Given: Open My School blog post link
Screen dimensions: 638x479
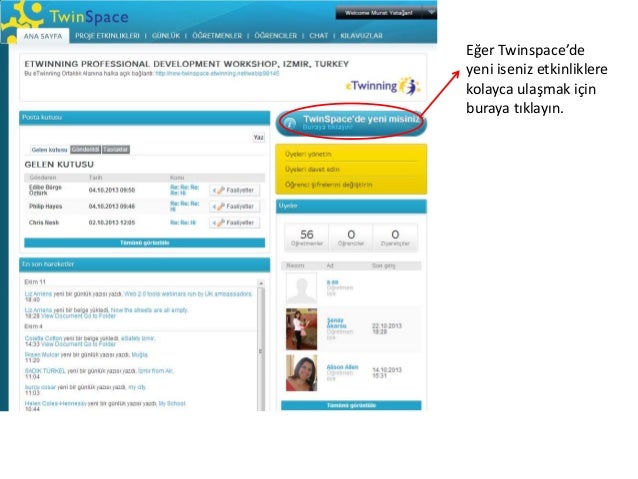Looking at the screenshot, I should click(x=172, y=404).
